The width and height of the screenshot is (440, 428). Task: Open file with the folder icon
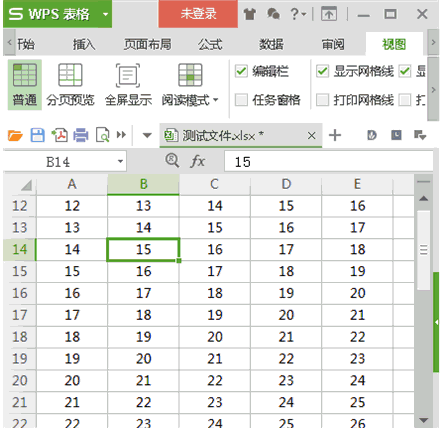[15, 136]
